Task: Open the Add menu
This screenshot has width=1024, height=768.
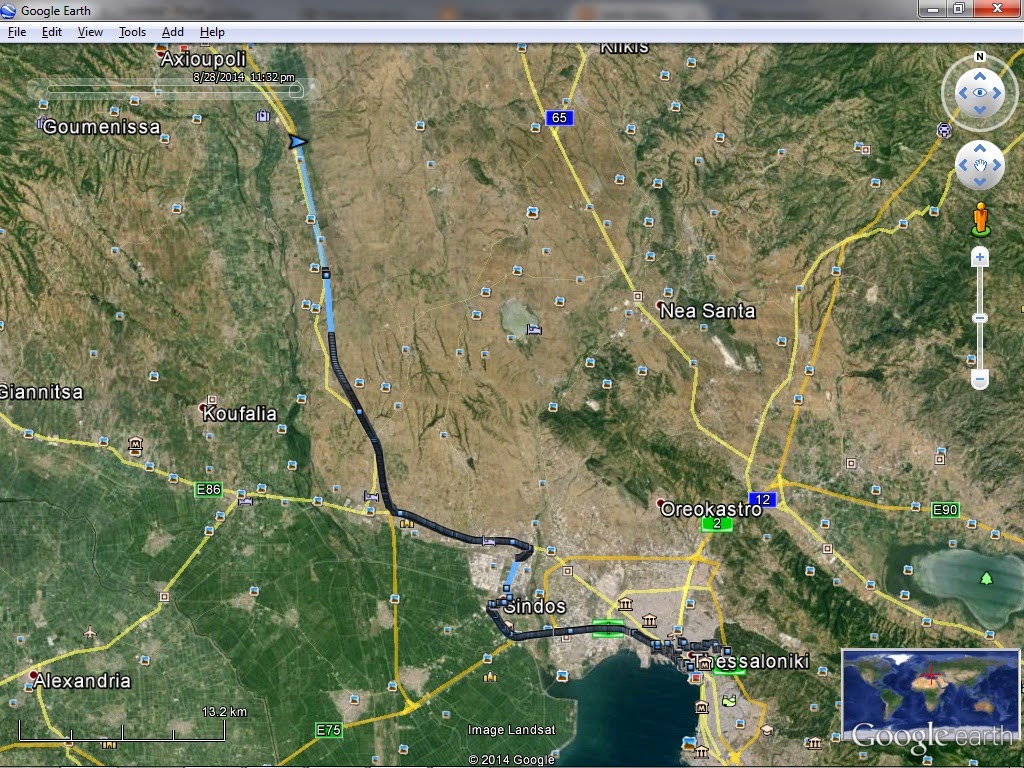Action: pyautogui.click(x=172, y=32)
